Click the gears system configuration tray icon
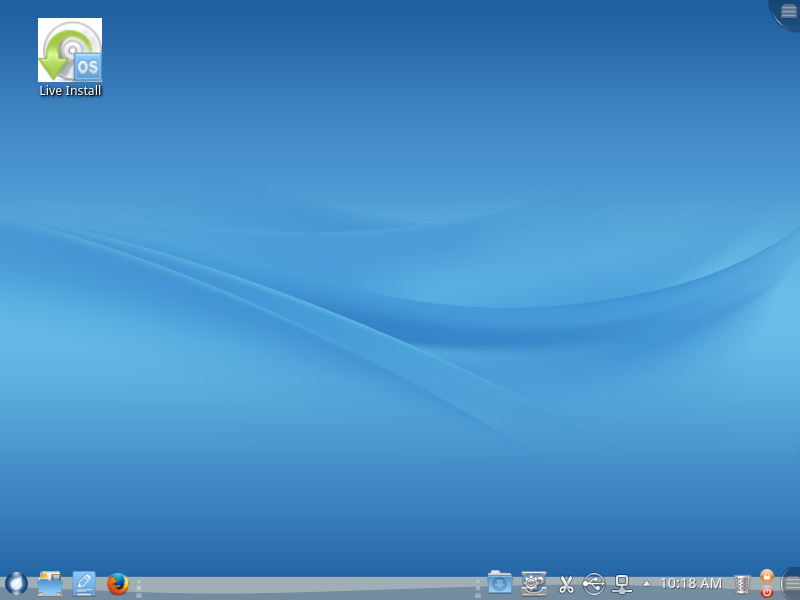The width and height of the screenshot is (800, 600). [534, 583]
